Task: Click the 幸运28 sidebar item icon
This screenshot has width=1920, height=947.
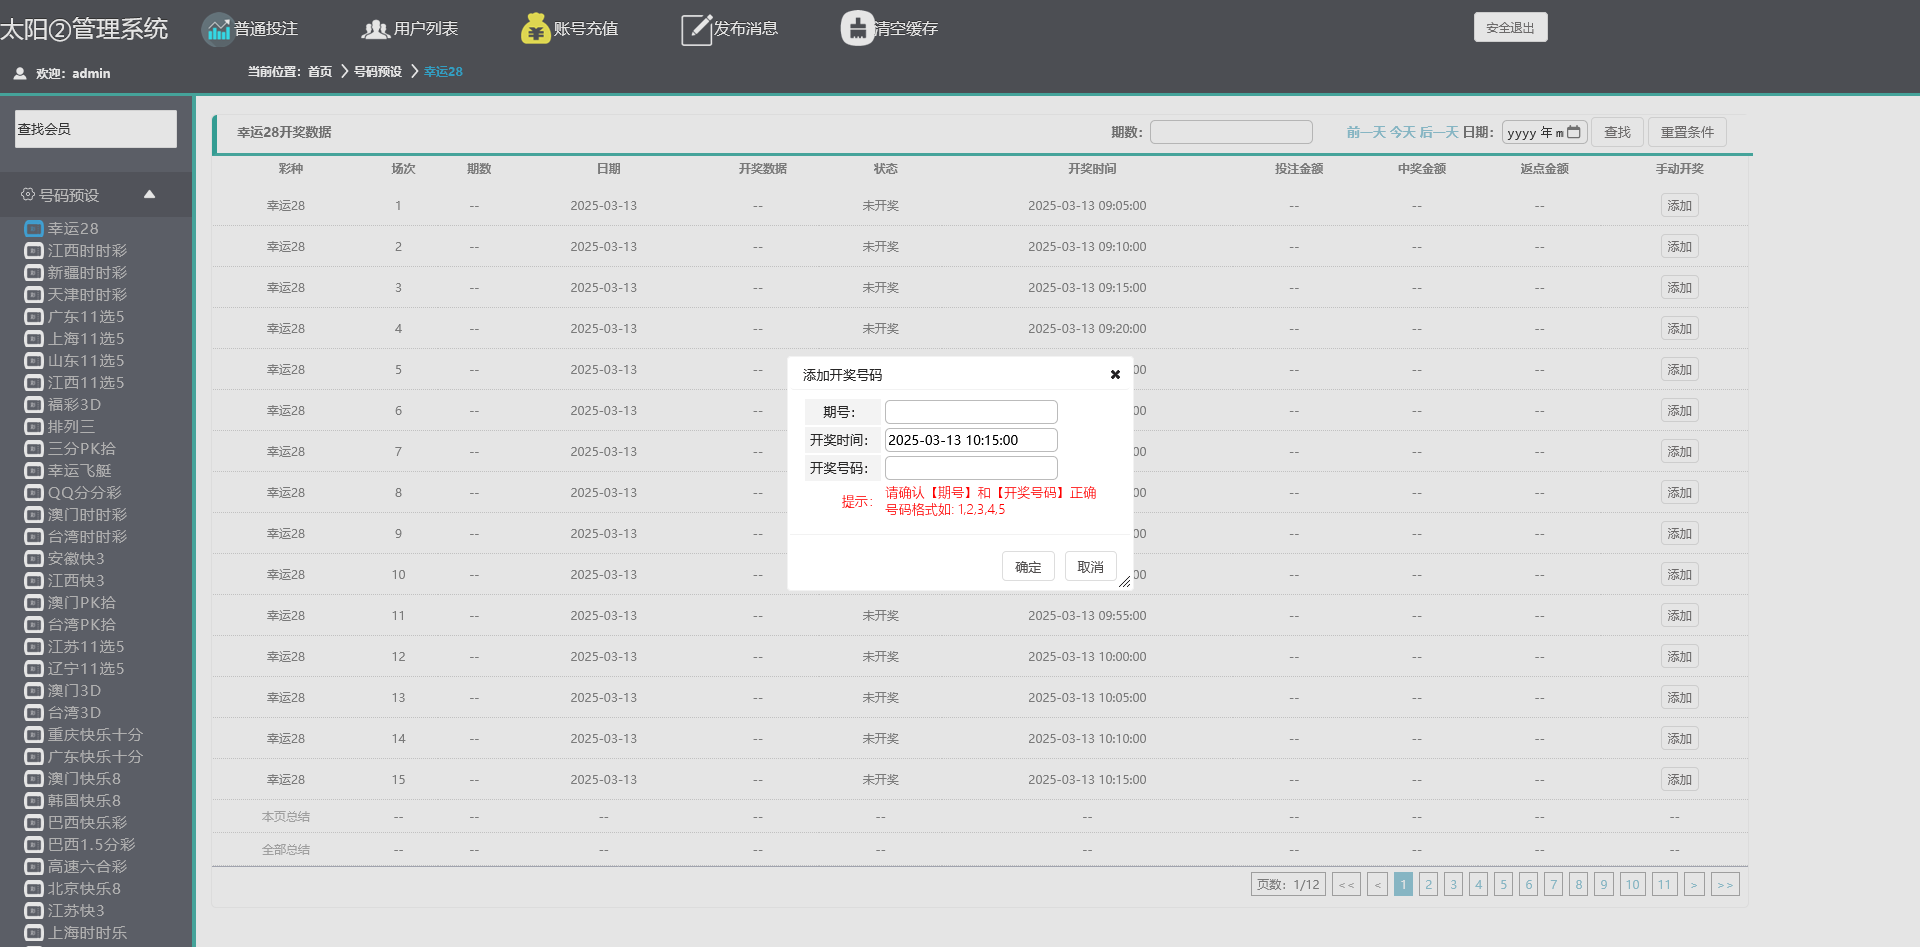Action: [x=34, y=228]
